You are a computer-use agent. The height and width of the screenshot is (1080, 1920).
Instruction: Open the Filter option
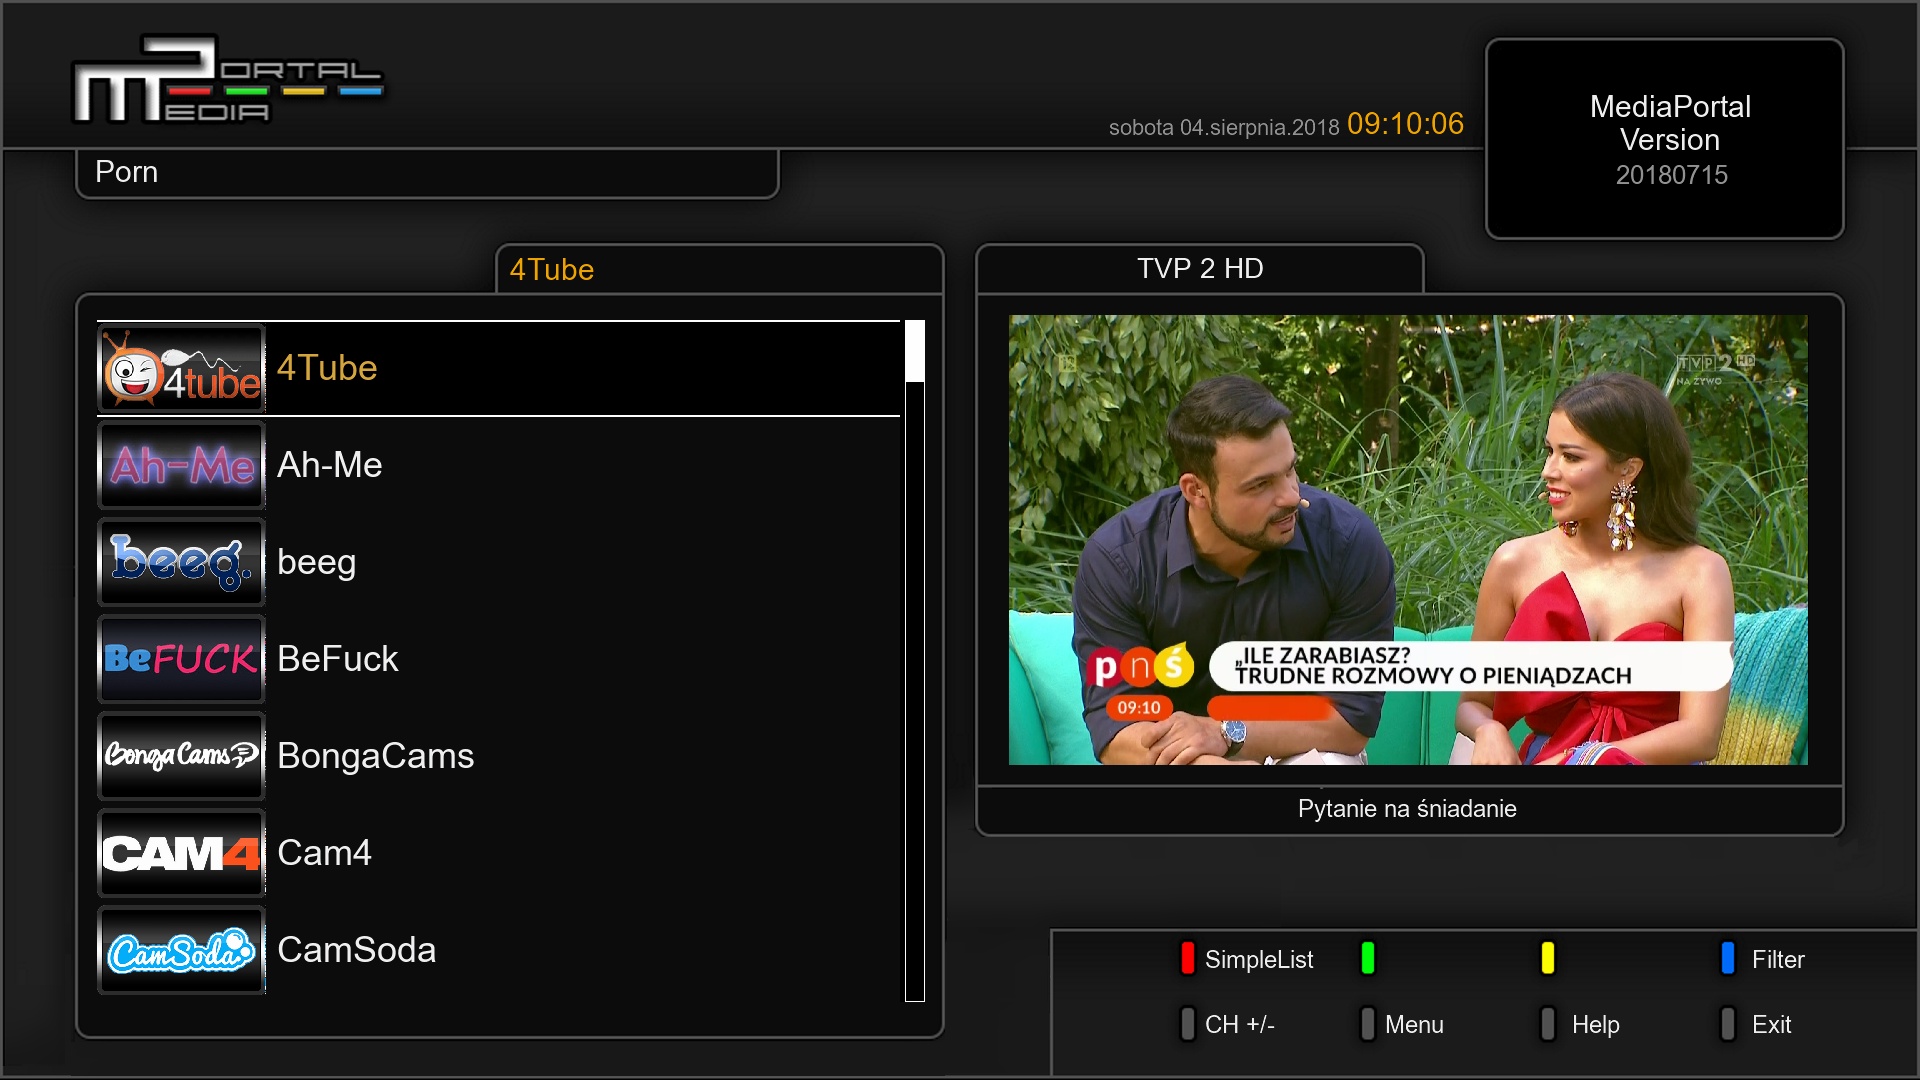pos(1778,960)
